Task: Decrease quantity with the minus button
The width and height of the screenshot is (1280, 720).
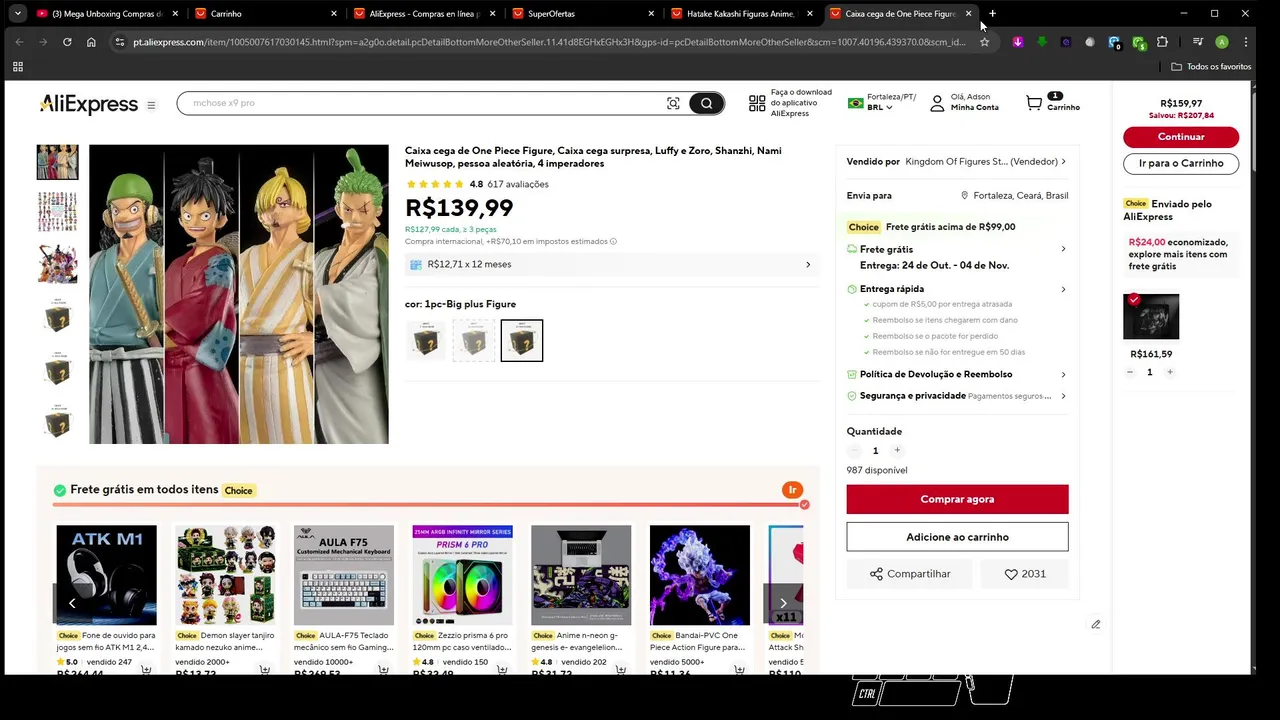Action: coord(854,451)
